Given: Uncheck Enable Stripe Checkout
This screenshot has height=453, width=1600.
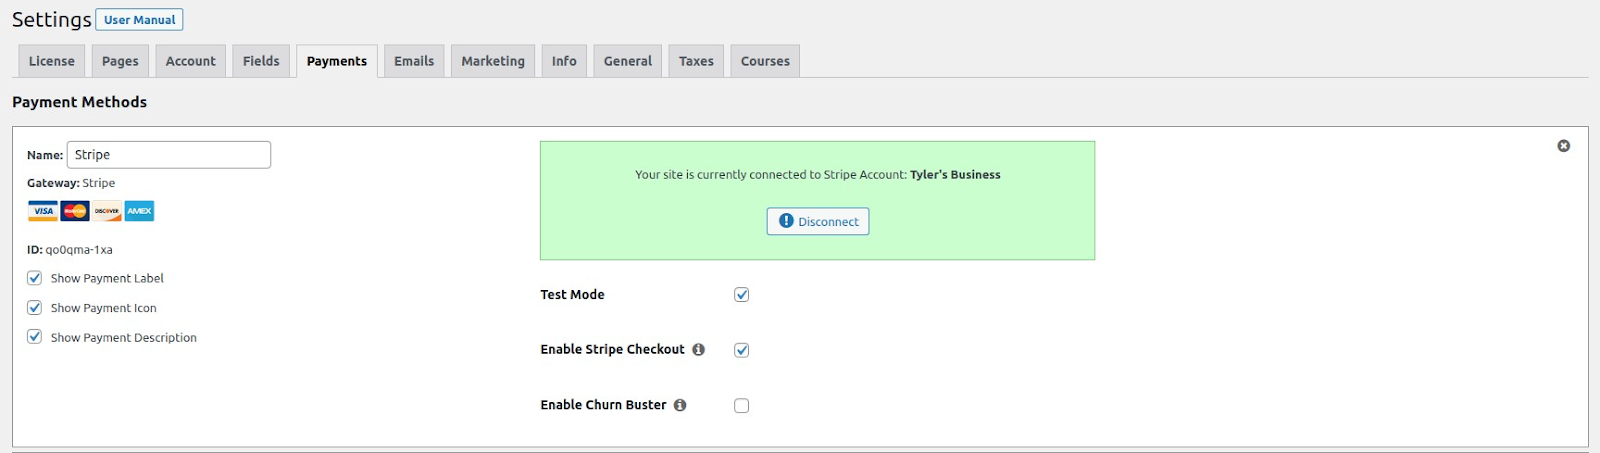Looking at the screenshot, I should [741, 350].
